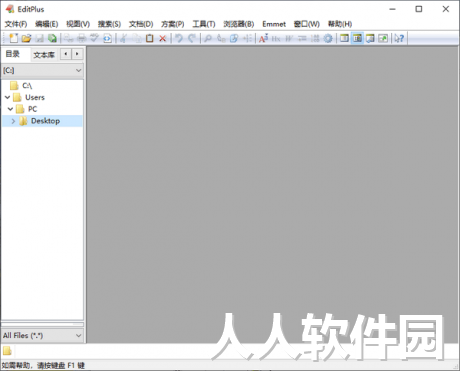Open the 视图(V) menu
The height and width of the screenshot is (371, 460).
click(x=78, y=24)
